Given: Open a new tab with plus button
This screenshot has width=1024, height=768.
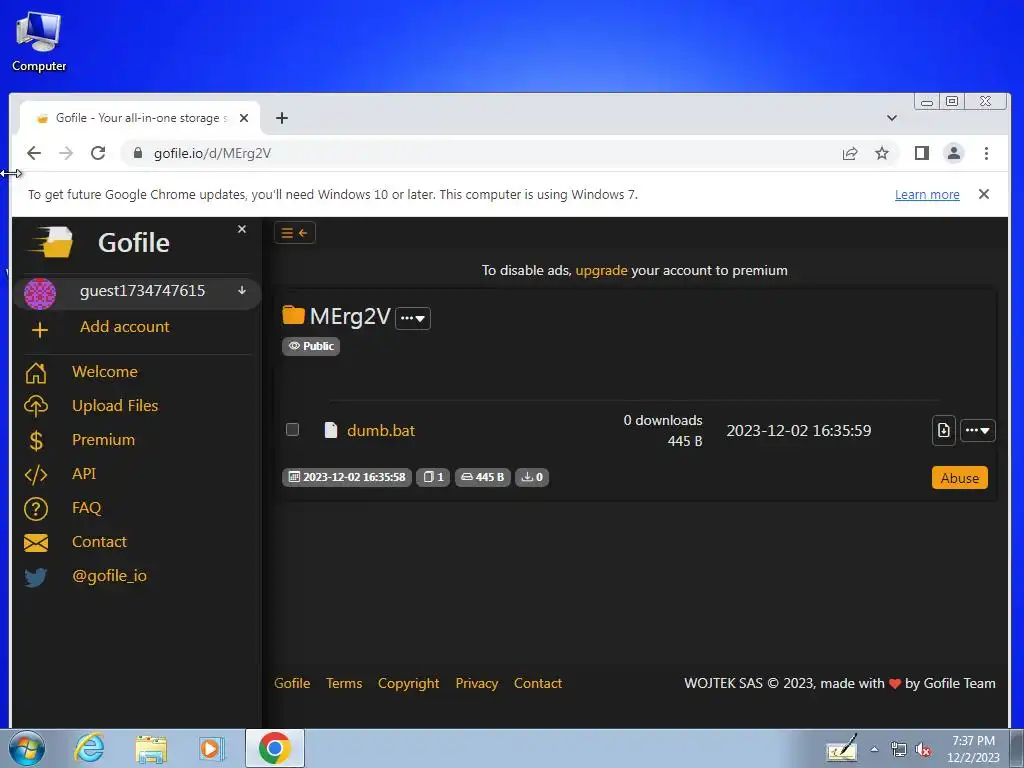Looking at the screenshot, I should 281,118.
